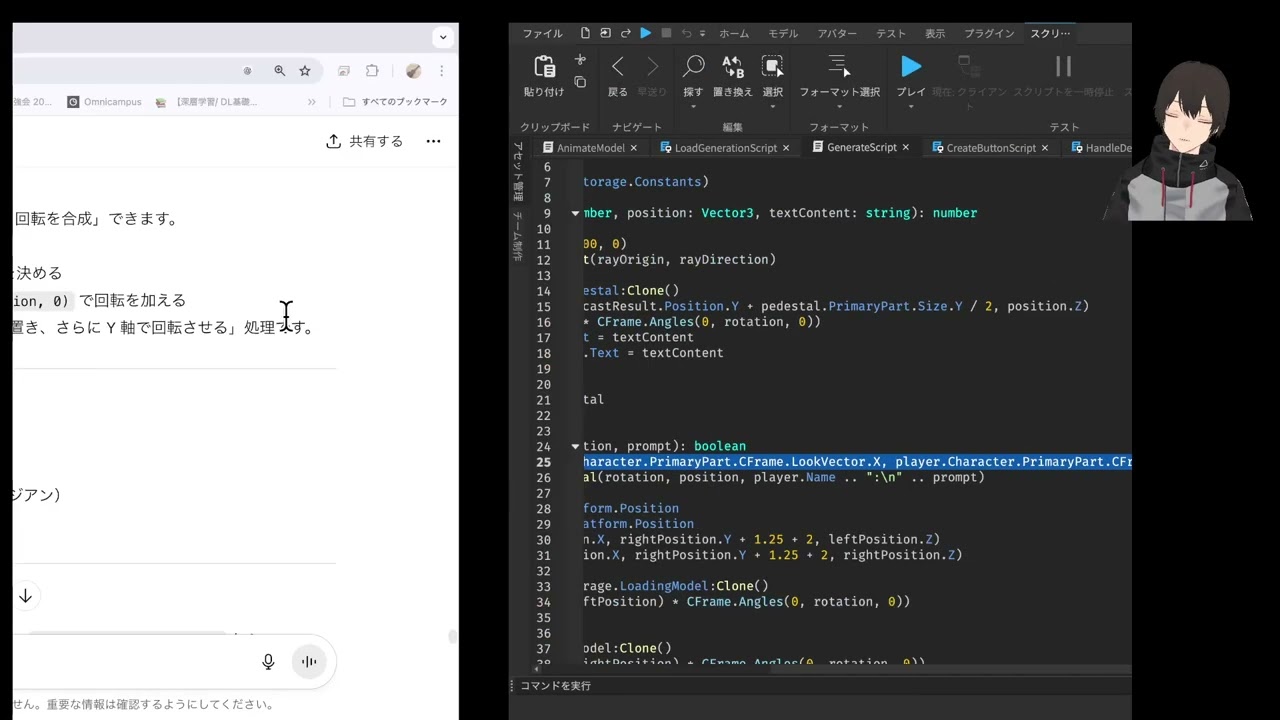Screen dimensions: 1280x720
Task: Open the すべてのブックマーク folder
Action: pos(395,102)
